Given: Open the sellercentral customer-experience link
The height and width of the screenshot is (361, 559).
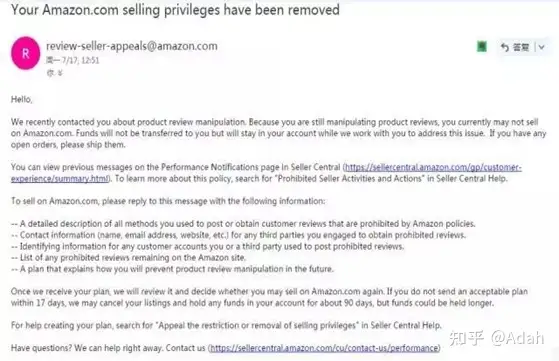Looking at the screenshot, I should pyautogui.click(x=433, y=167).
